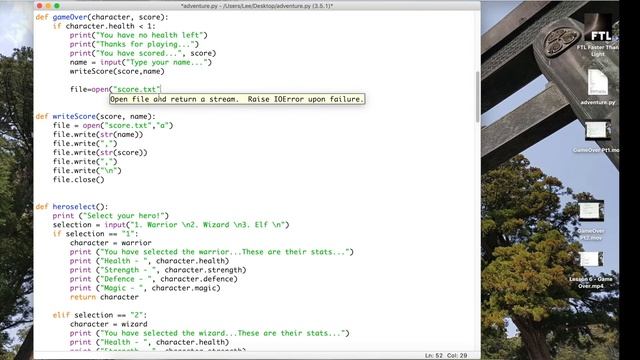Click the 'Ln: 52' status bar entry
Image resolution: width=640 pixels, height=360 pixels.
[x=433, y=356]
